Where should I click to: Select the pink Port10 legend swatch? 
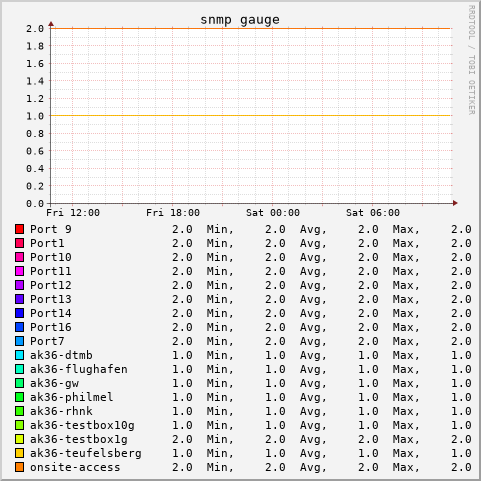click(19, 257)
